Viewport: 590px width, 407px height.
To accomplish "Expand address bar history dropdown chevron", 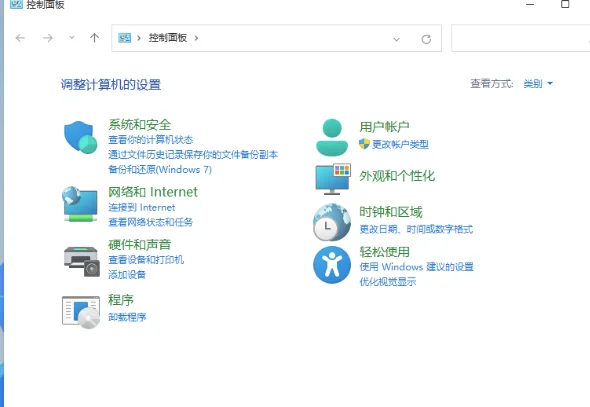I will point(396,39).
